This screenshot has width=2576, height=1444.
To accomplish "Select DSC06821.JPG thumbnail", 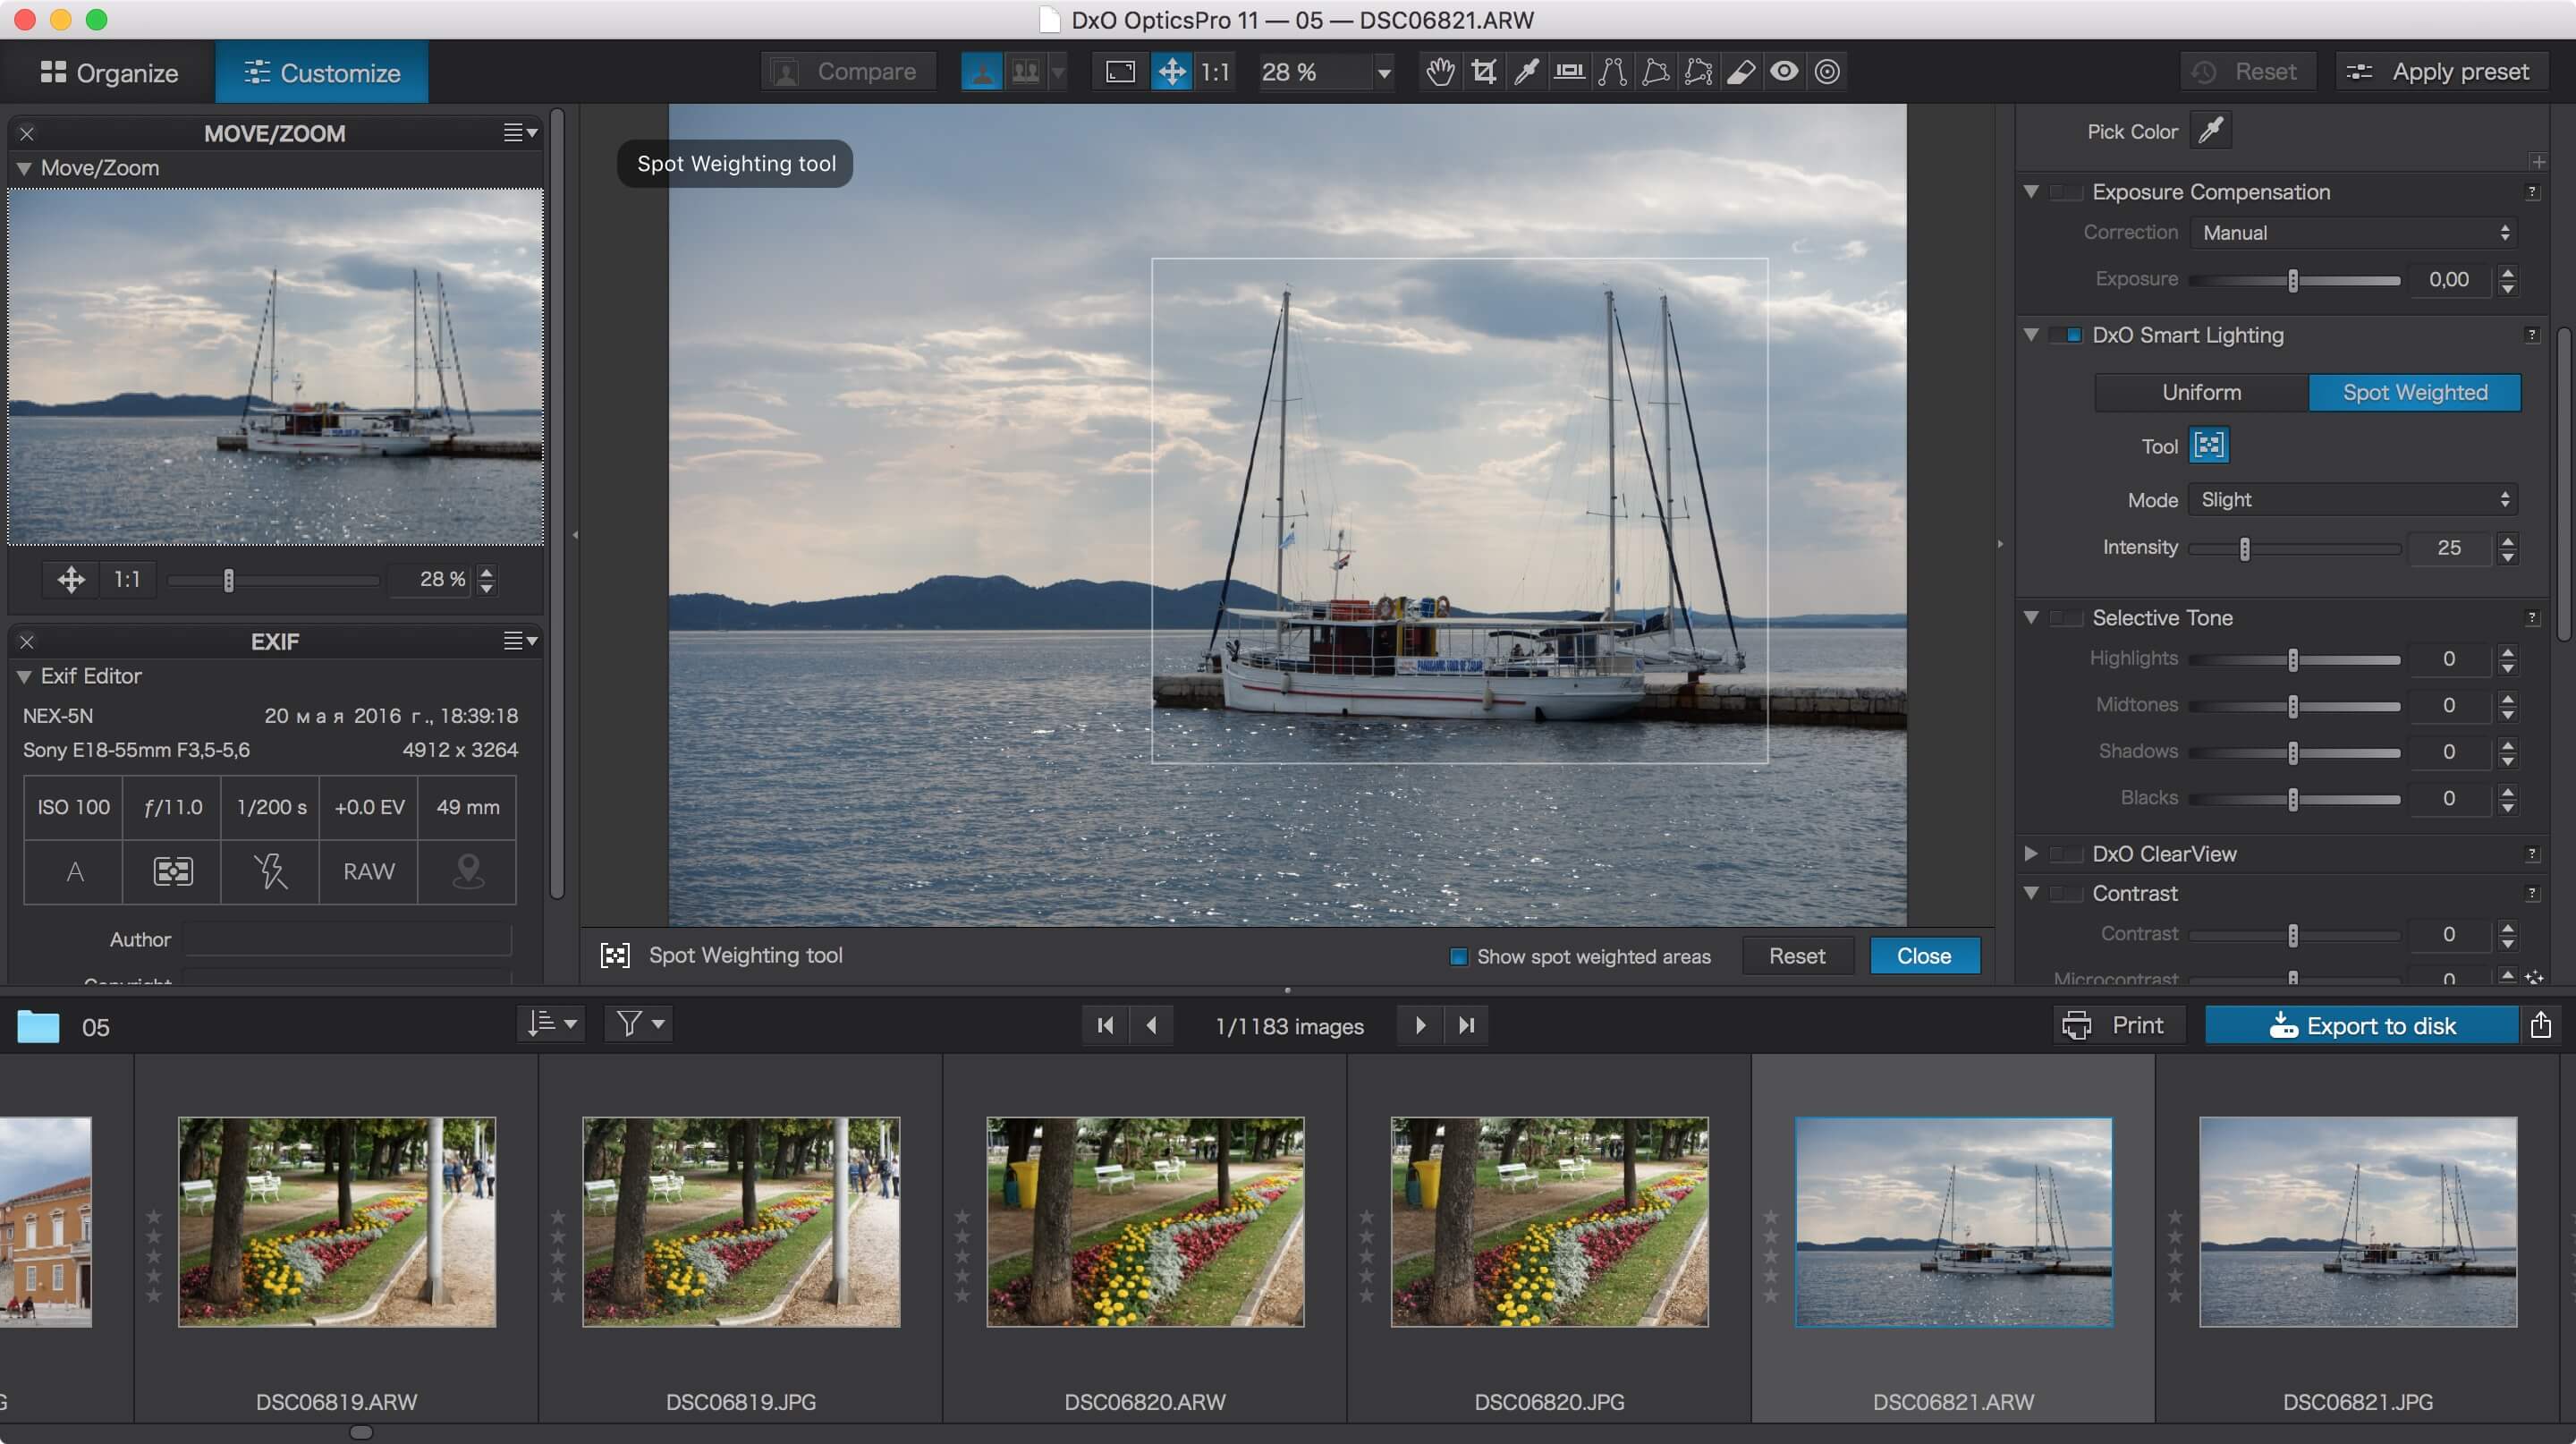I will click(x=2357, y=1222).
